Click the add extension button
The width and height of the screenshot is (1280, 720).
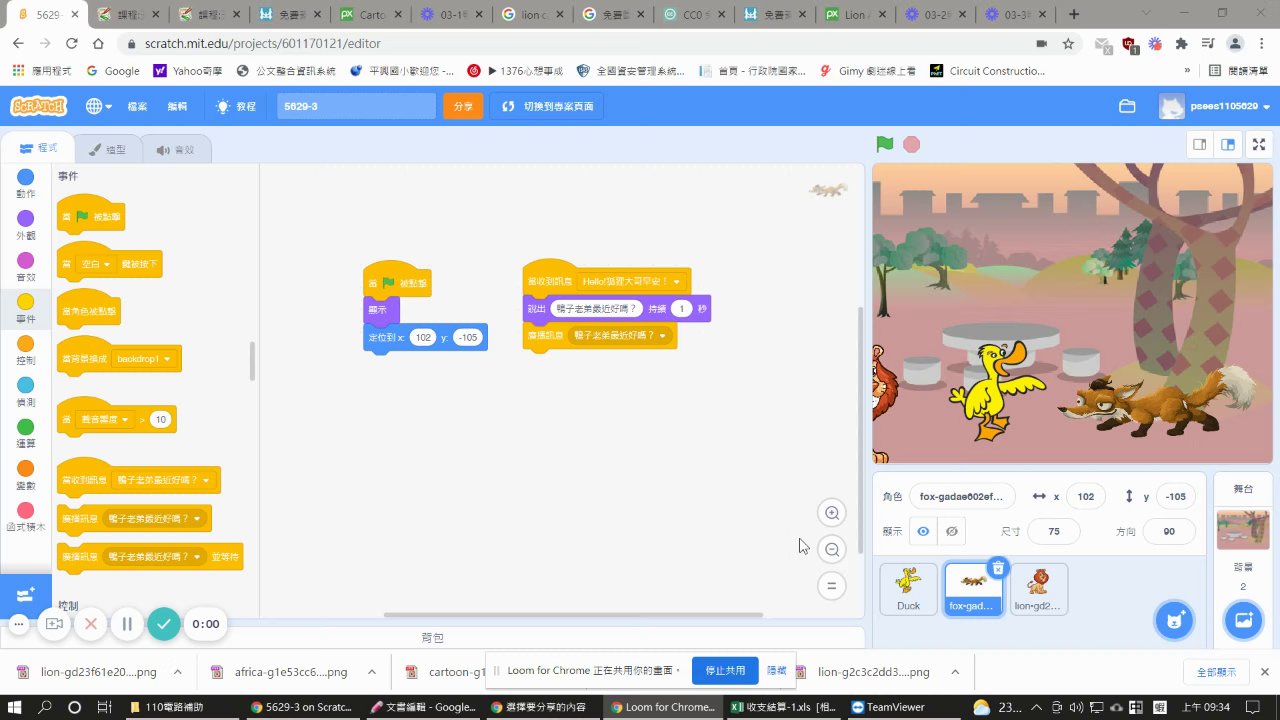[25, 595]
